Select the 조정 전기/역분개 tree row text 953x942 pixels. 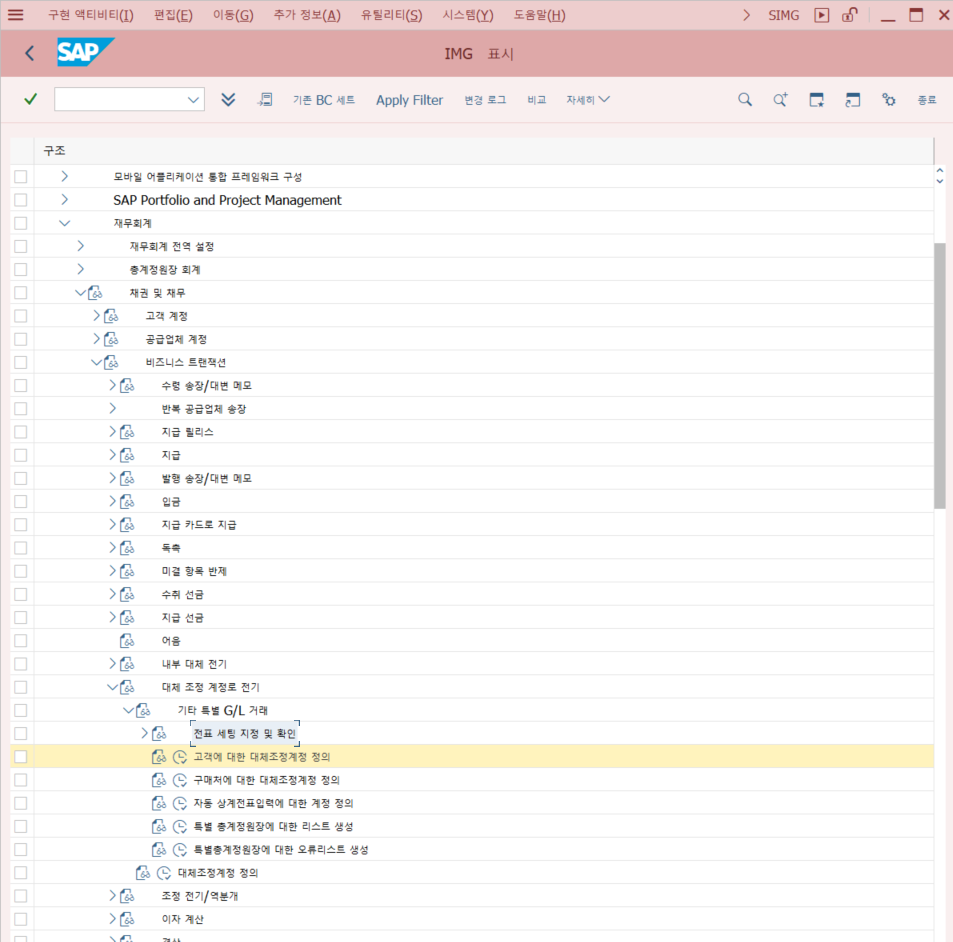tap(200, 896)
